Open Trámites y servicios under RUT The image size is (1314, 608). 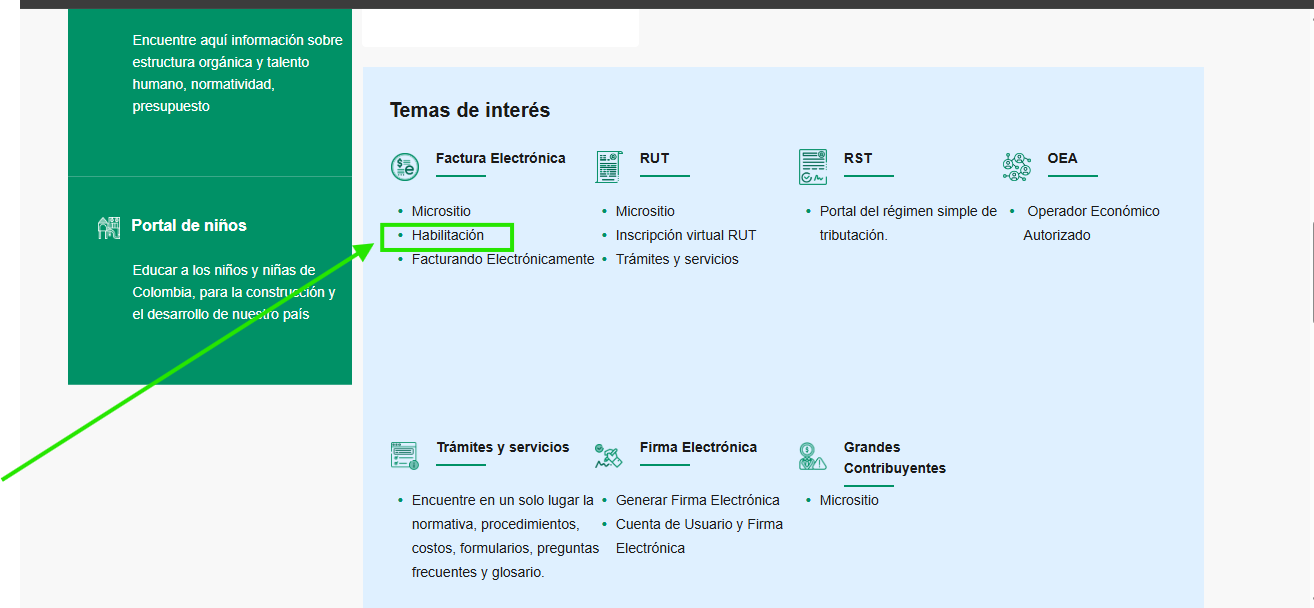[677, 259]
